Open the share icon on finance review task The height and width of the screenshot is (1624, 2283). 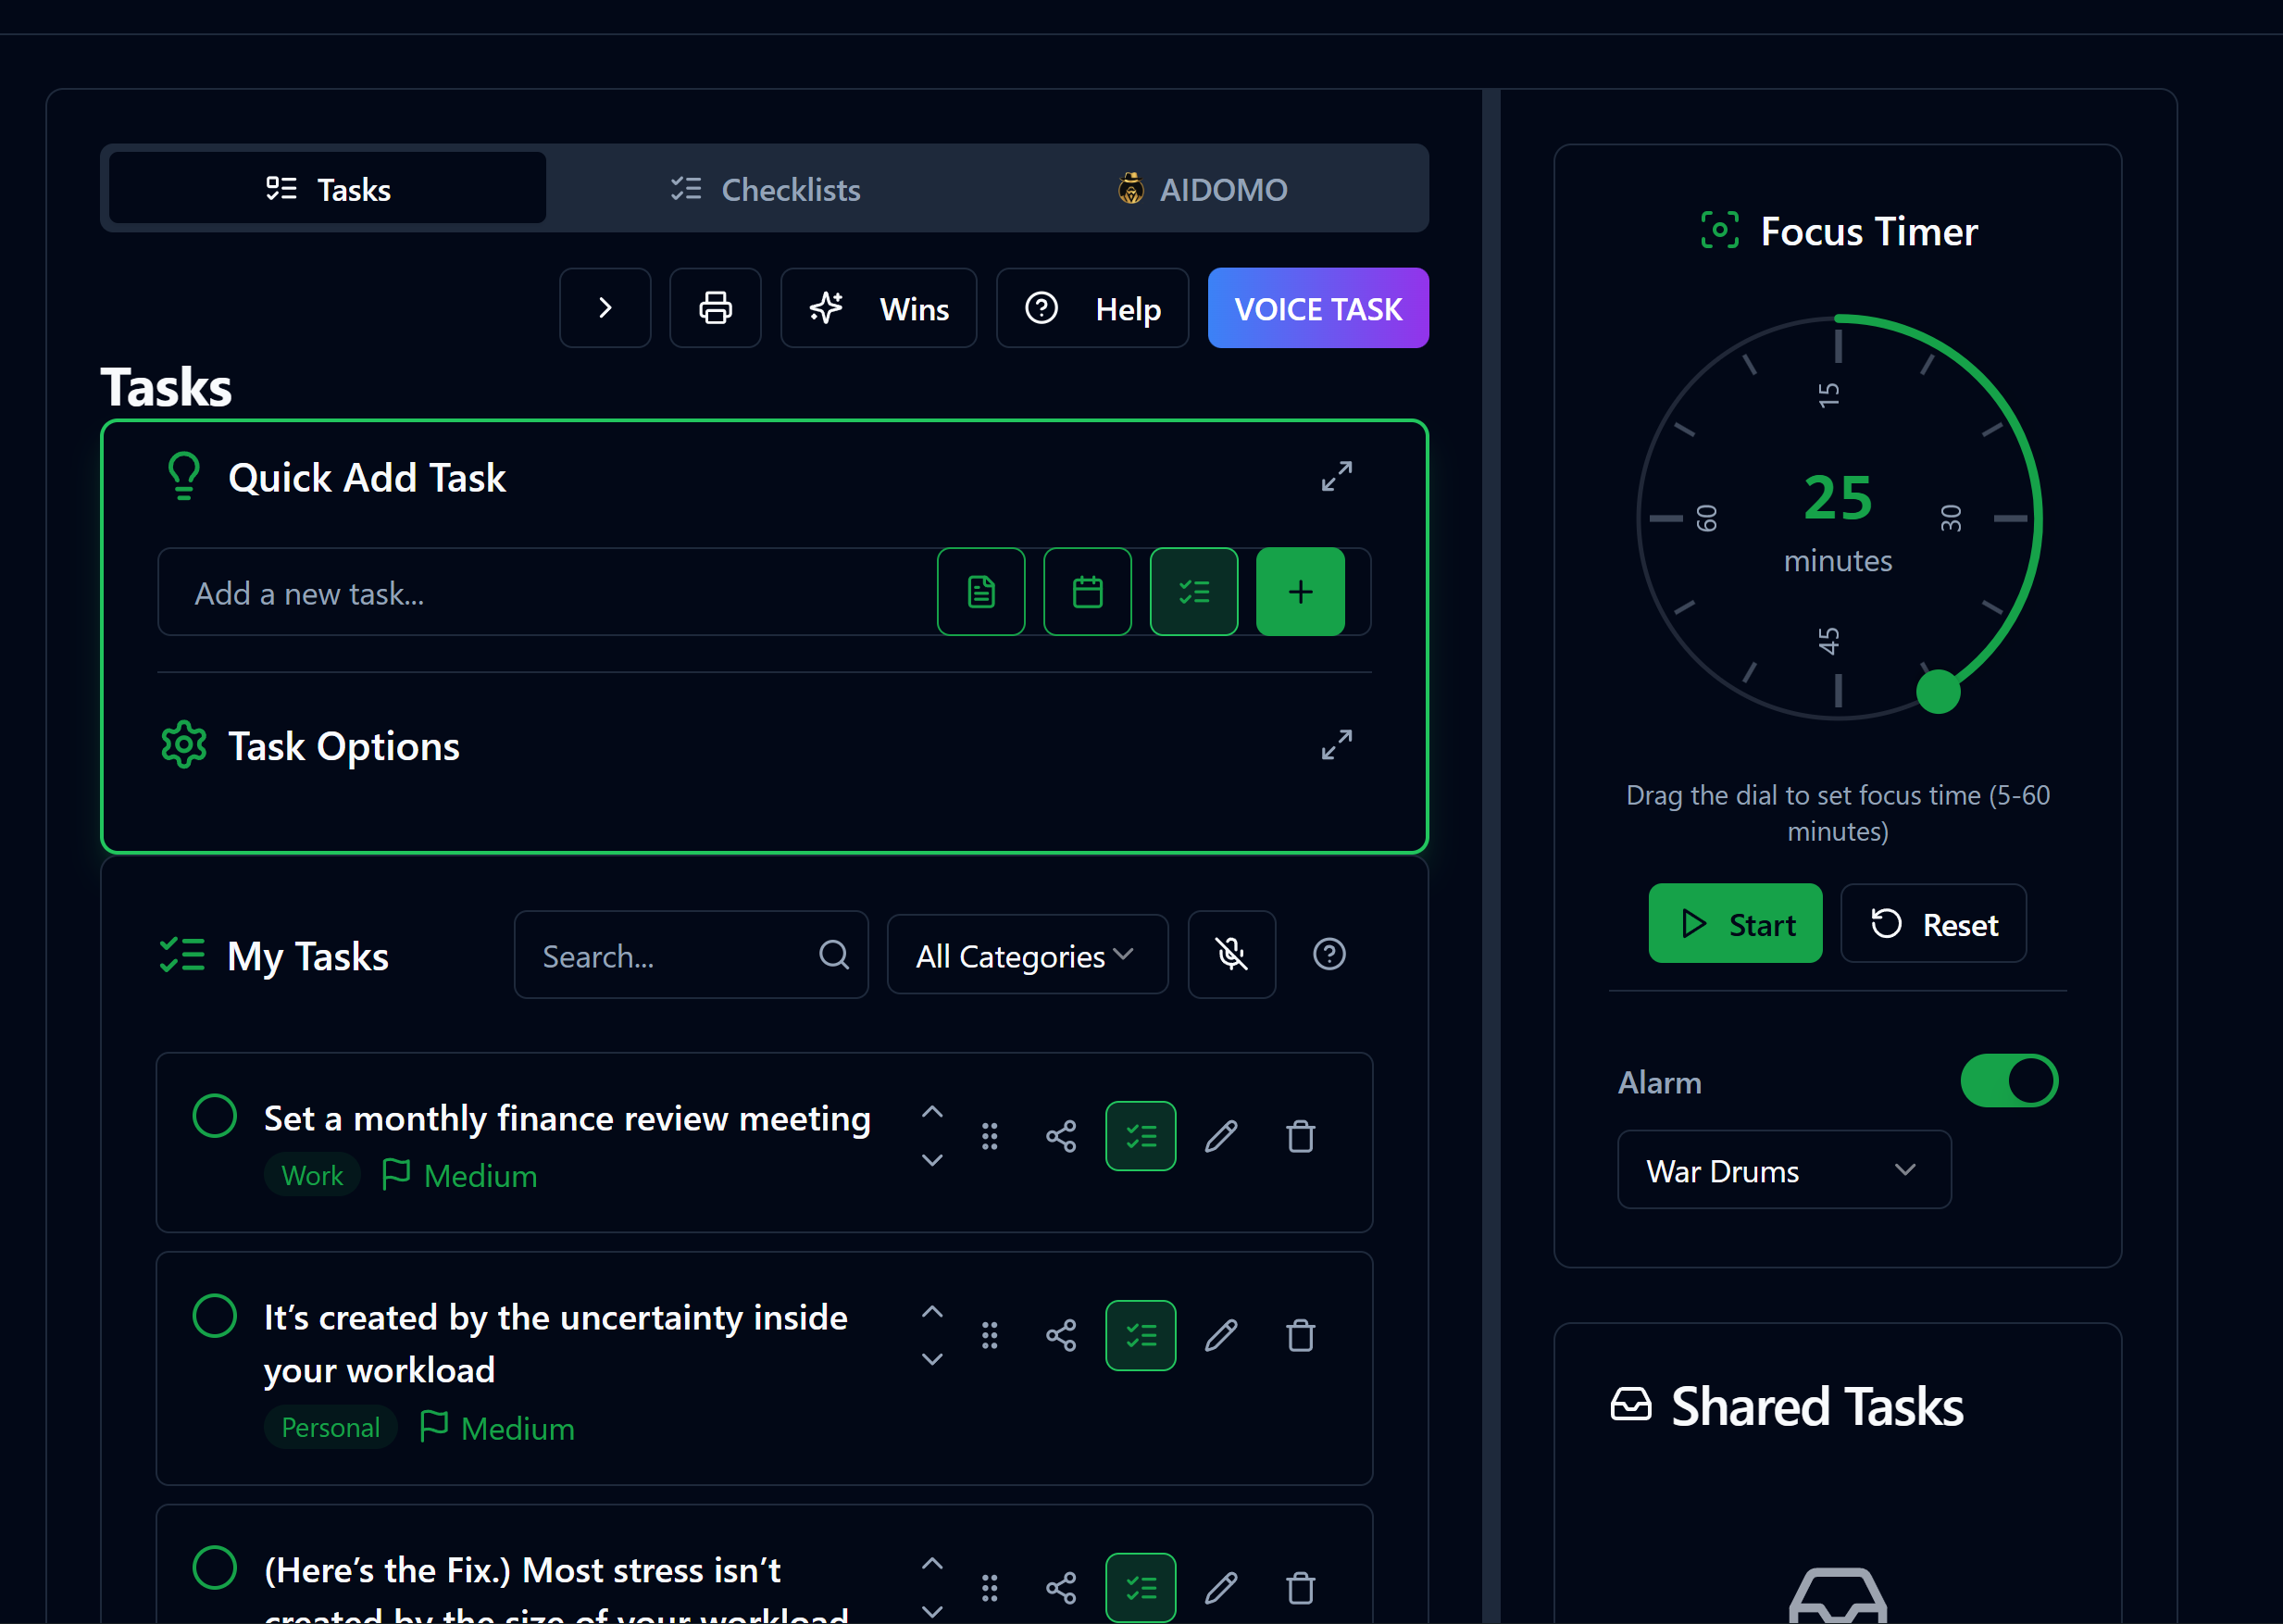pyautogui.click(x=1060, y=1135)
